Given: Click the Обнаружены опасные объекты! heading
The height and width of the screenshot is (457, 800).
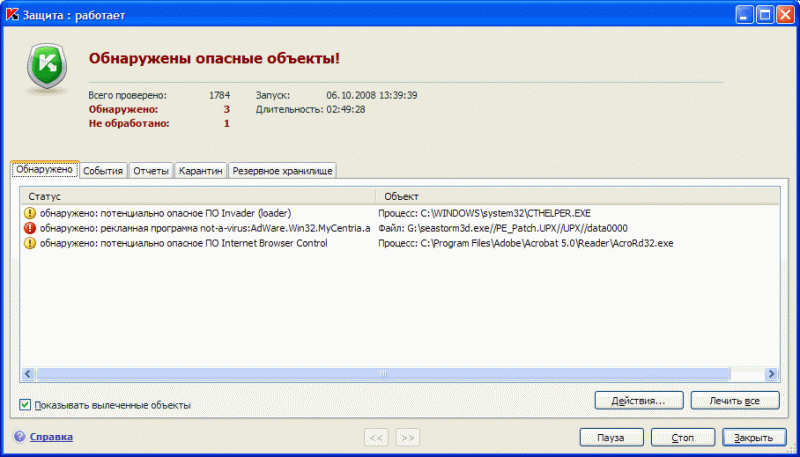Looking at the screenshot, I should pyautogui.click(x=214, y=59).
